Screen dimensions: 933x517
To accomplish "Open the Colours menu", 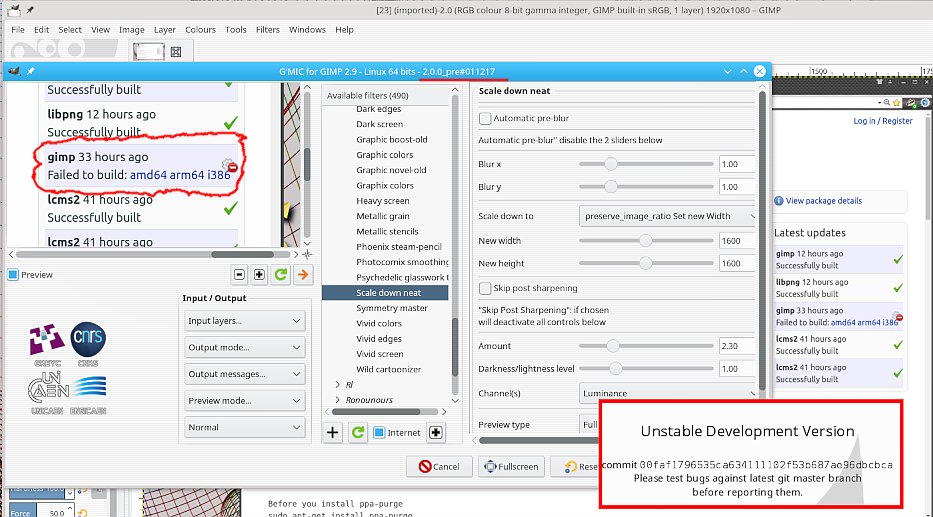I will (201, 30).
